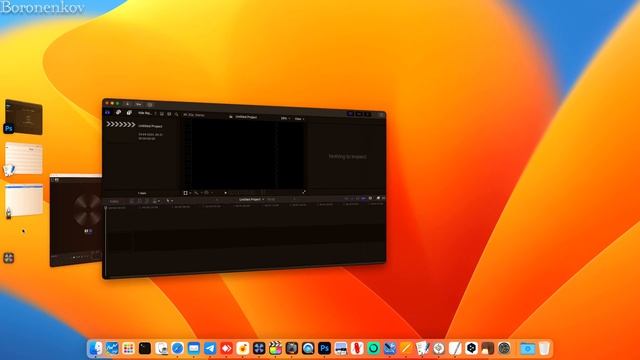Open the yellow pencil notes dock app
The height and width of the screenshot is (360, 640).
click(406, 348)
